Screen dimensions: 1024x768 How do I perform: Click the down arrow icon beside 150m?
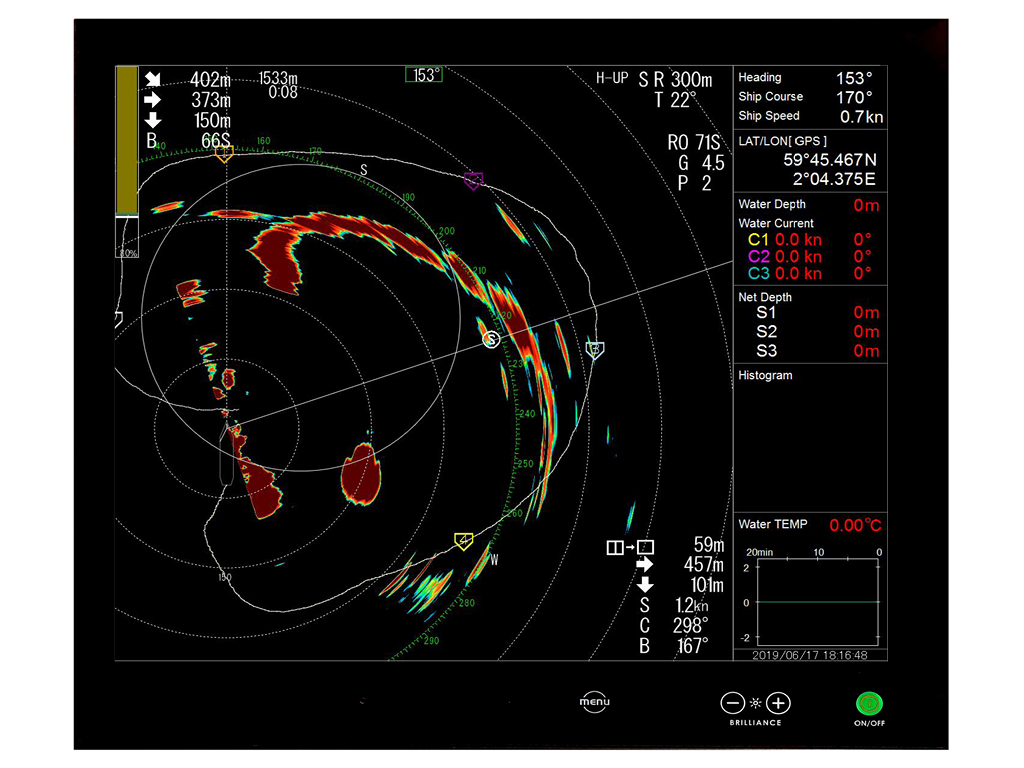tap(153, 120)
